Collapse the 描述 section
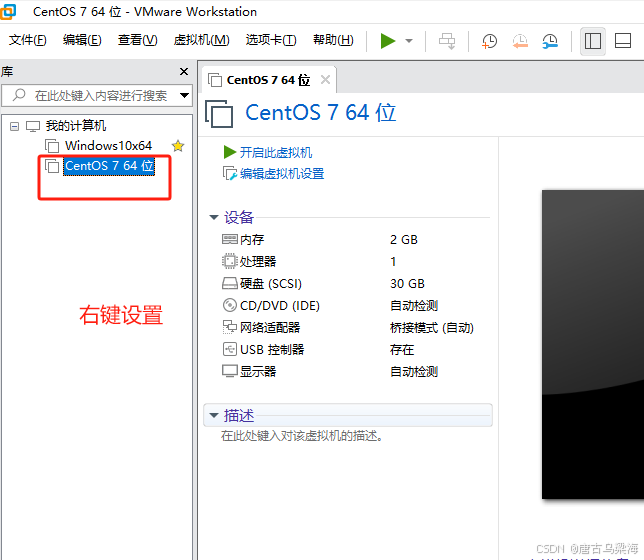 click(x=214, y=415)
